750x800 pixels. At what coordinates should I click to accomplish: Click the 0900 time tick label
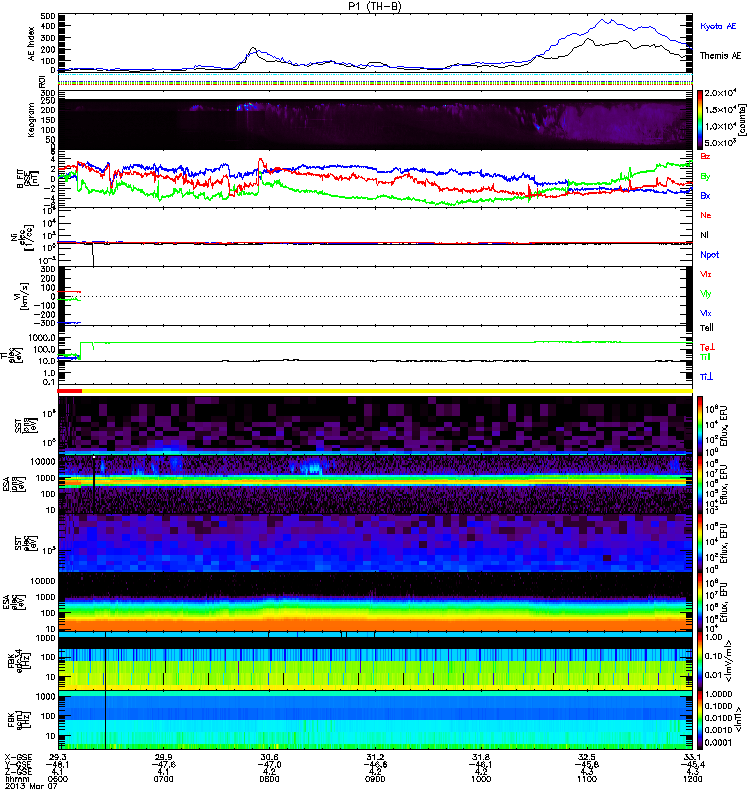coord(375,779)
